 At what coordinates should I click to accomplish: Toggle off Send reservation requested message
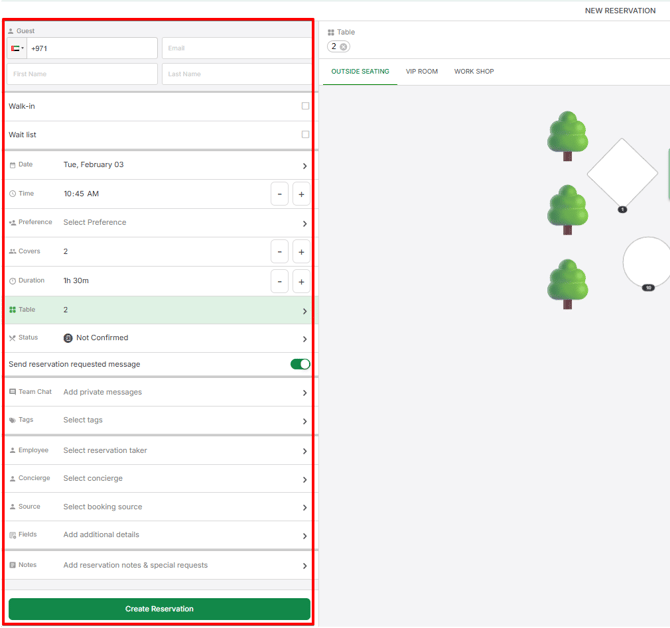[x=300, y=364]
